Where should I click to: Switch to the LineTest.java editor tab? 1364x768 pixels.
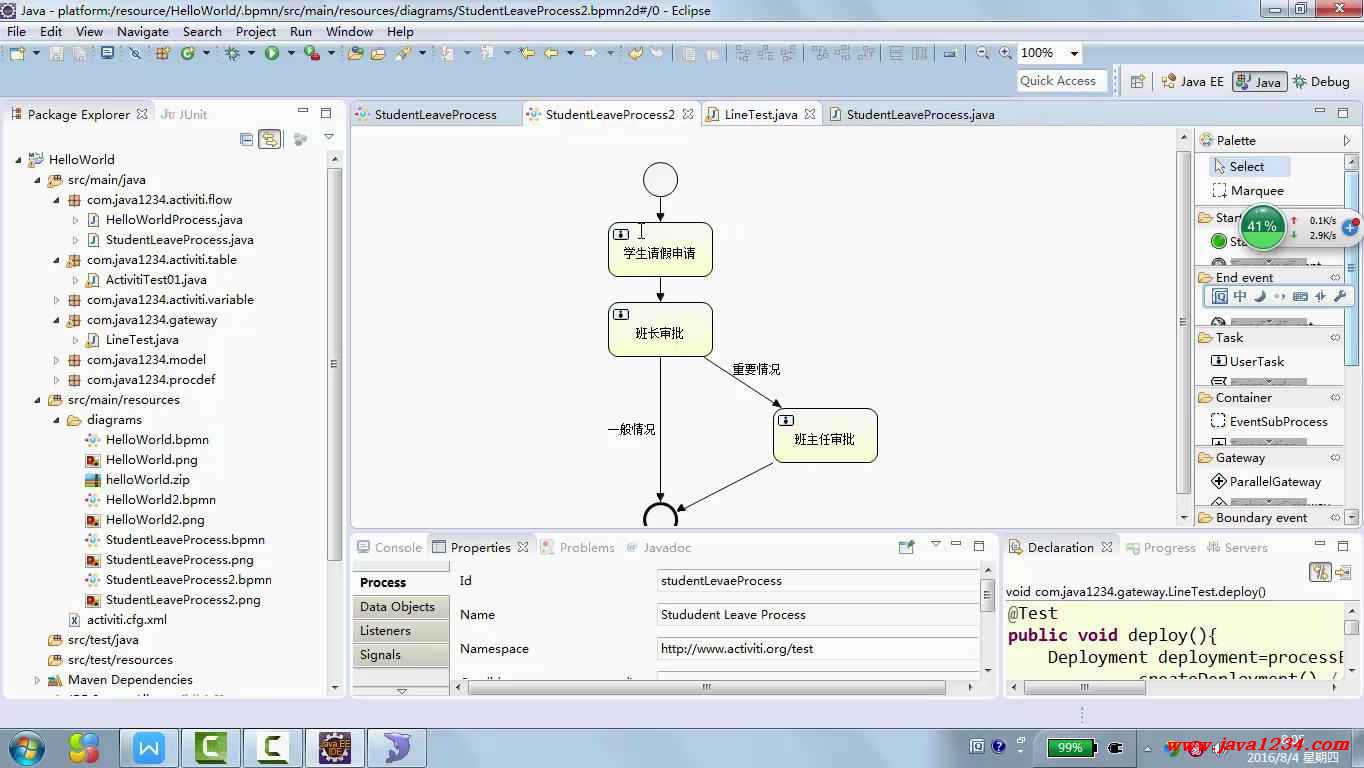760,114
